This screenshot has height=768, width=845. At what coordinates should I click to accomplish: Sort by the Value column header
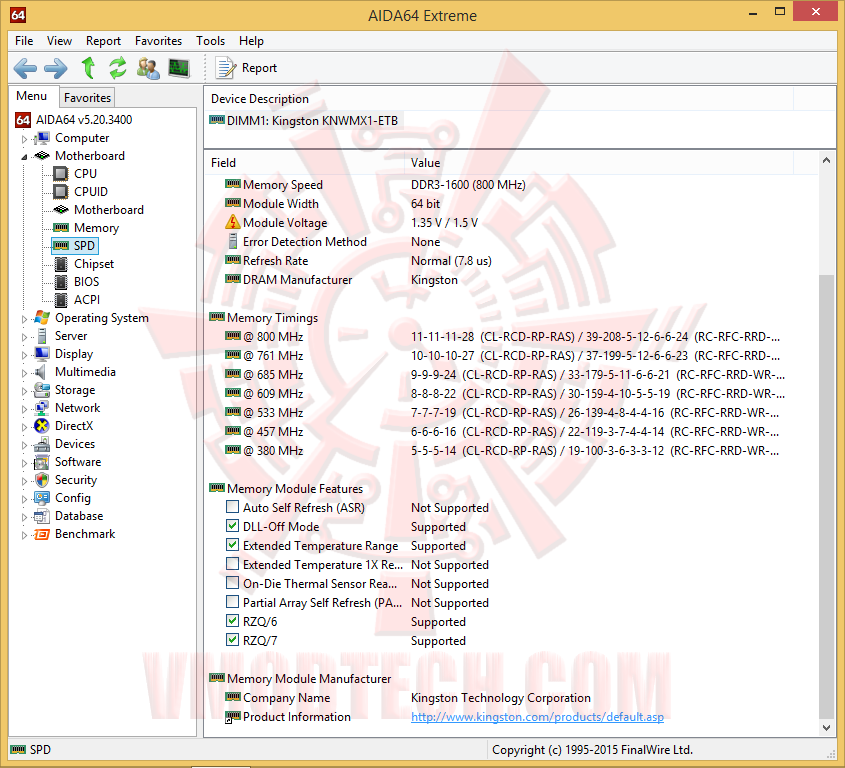pos(599,163)
